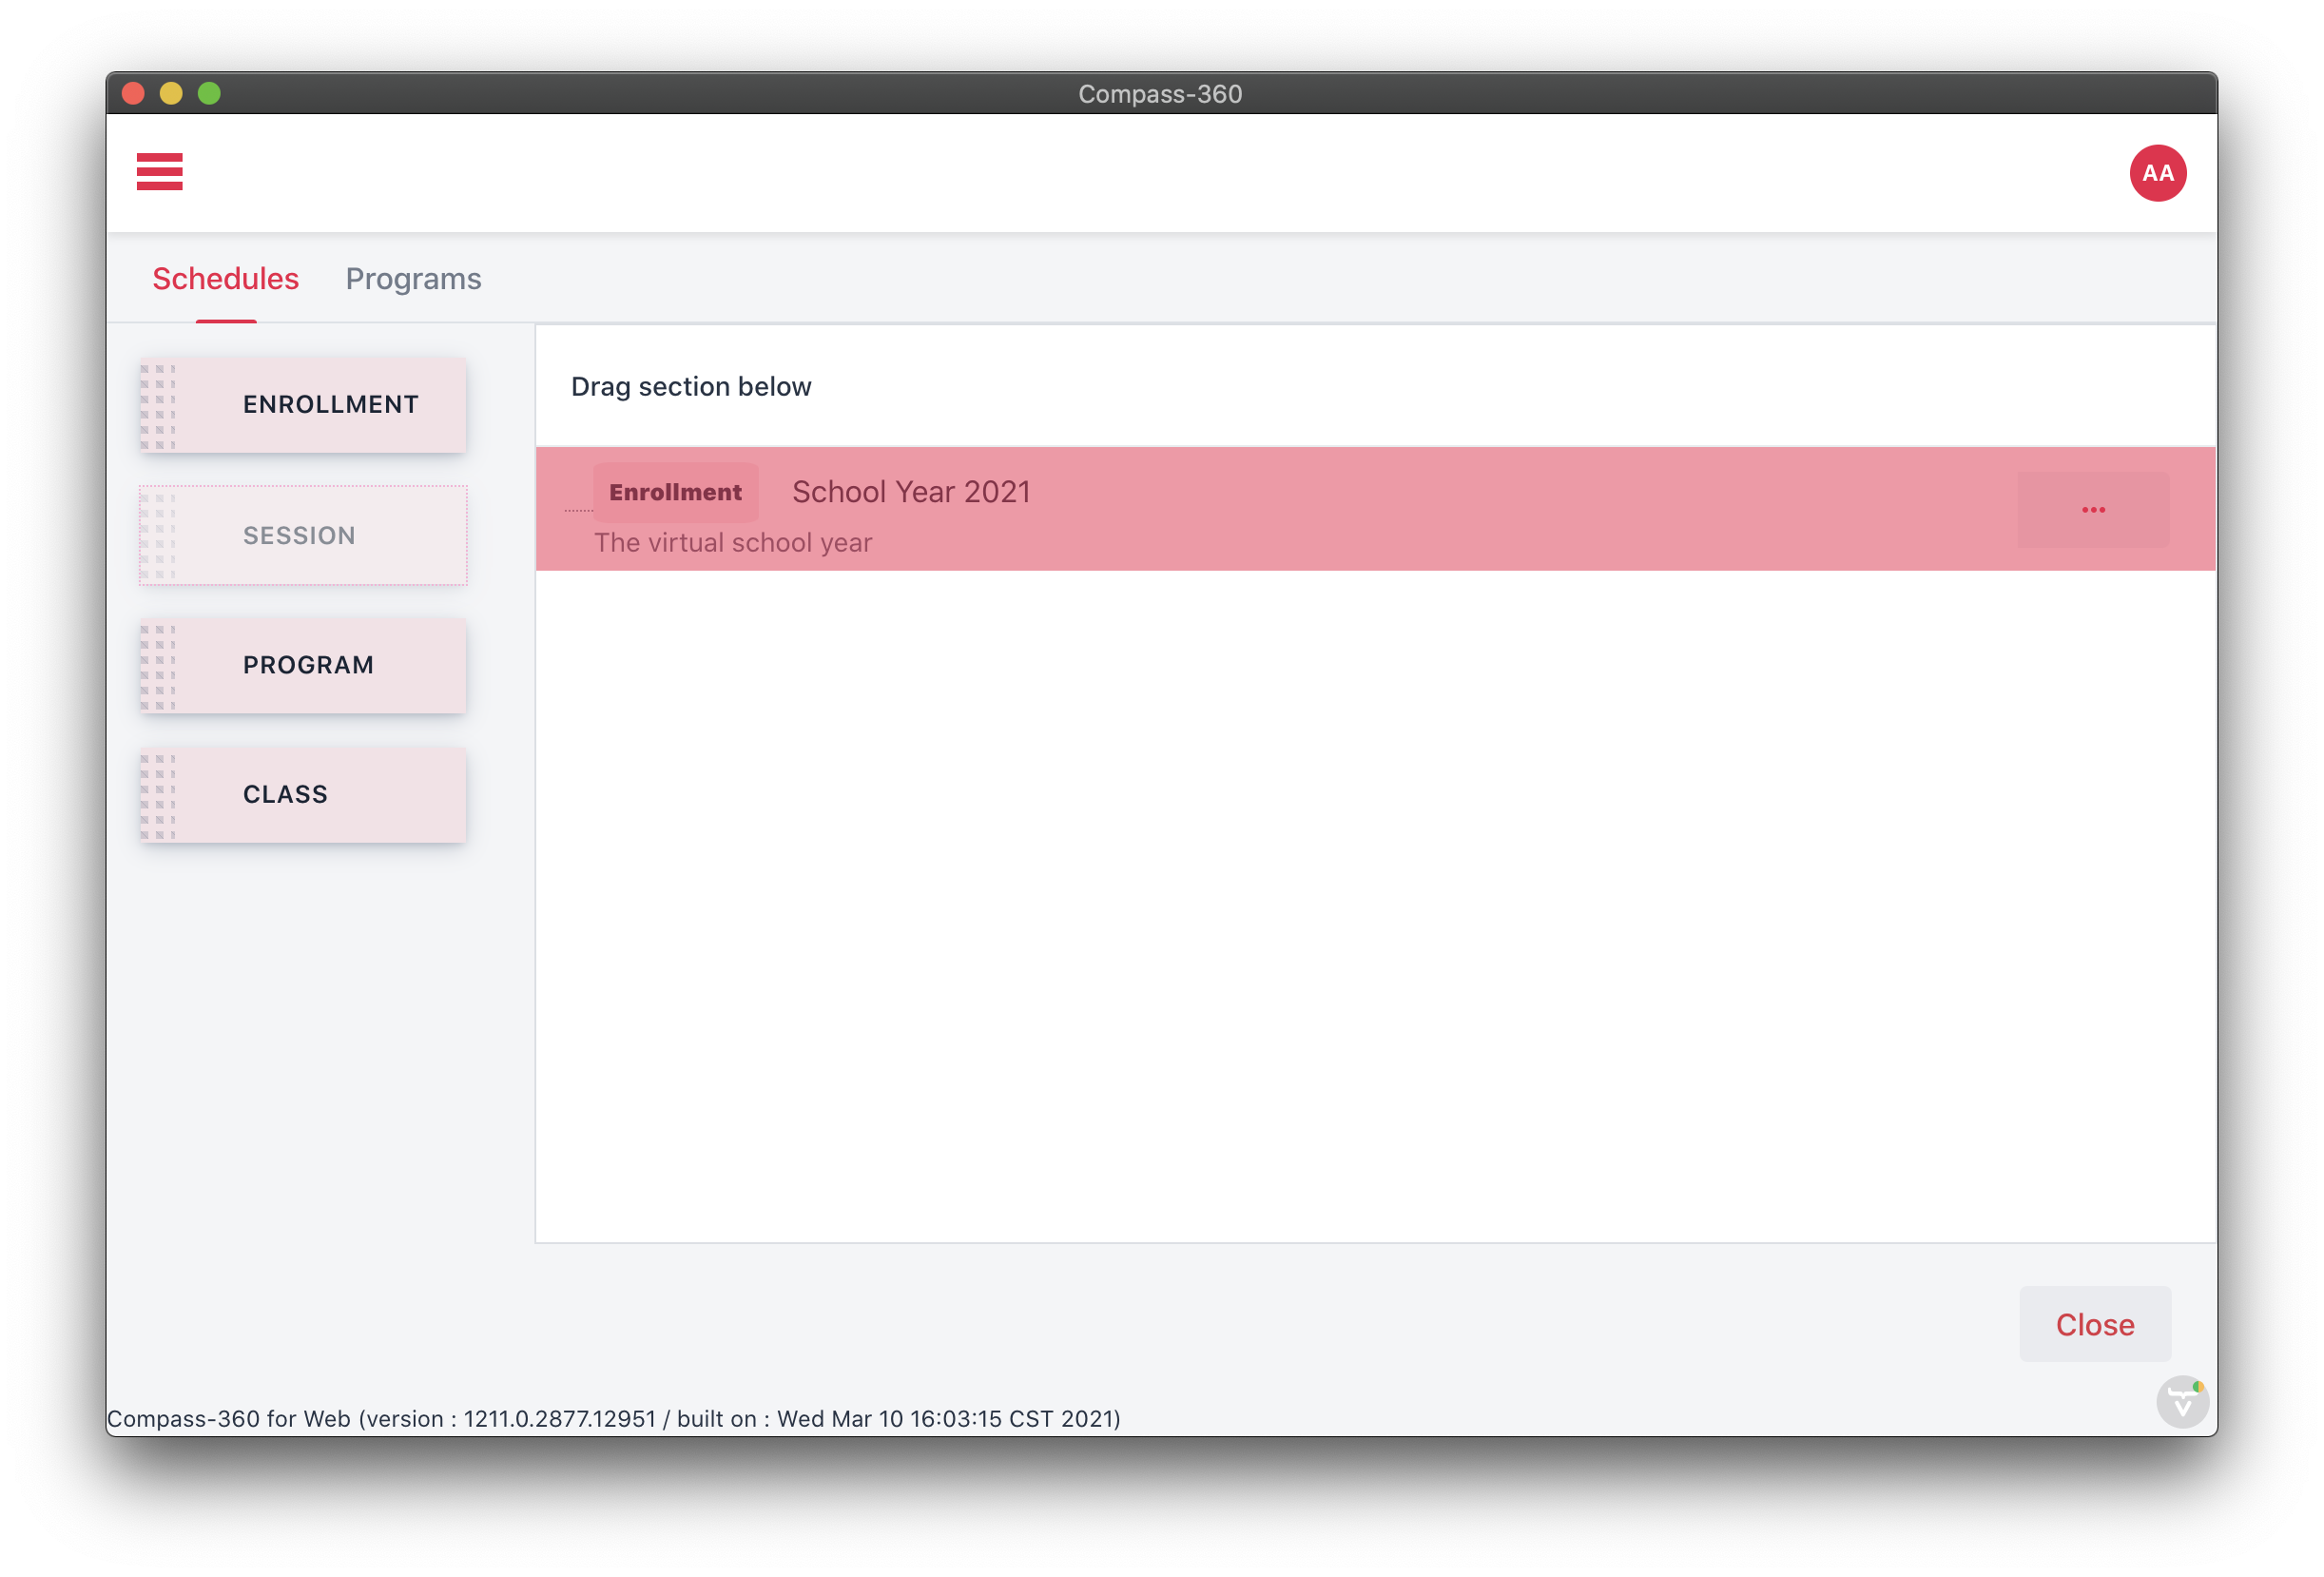Click the Enrollment tag badge
The image size is (2324, 1577).
point(675,493)
